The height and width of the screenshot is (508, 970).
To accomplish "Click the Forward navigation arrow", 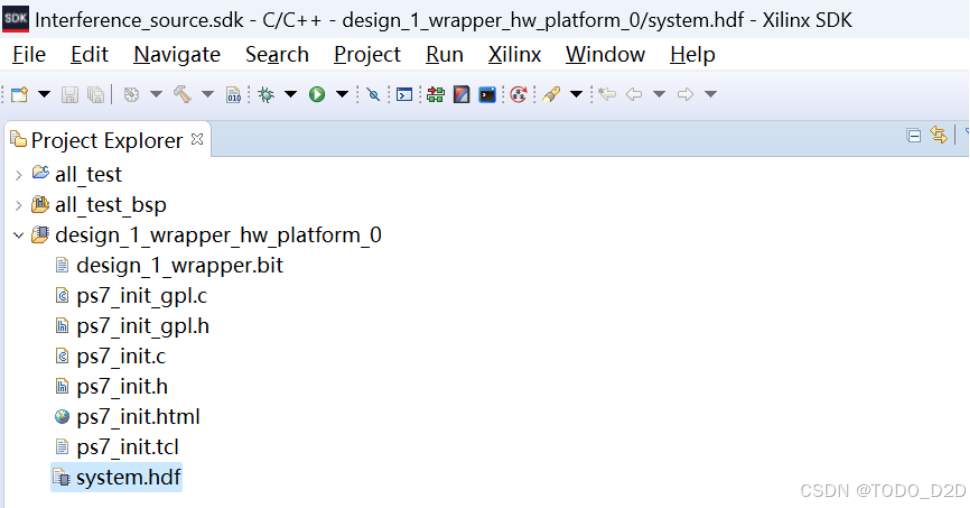I will pos(685,95).
